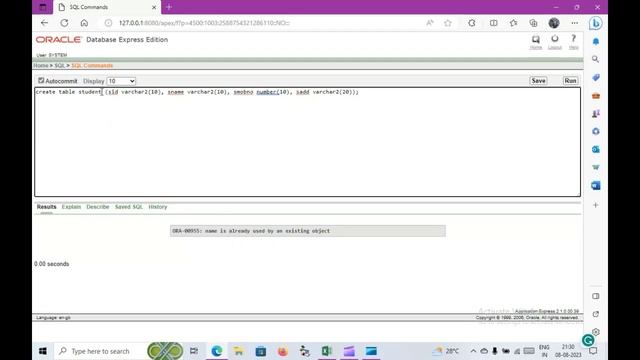Open the History tab
This screenshot has height=360, width=640.
158,207
